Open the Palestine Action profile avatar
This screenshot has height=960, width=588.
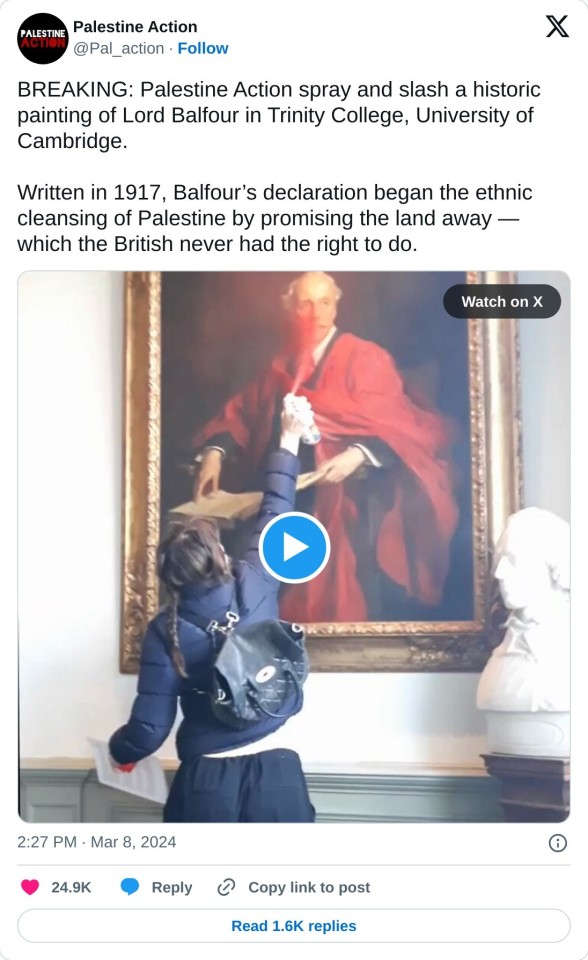[42, 38]
